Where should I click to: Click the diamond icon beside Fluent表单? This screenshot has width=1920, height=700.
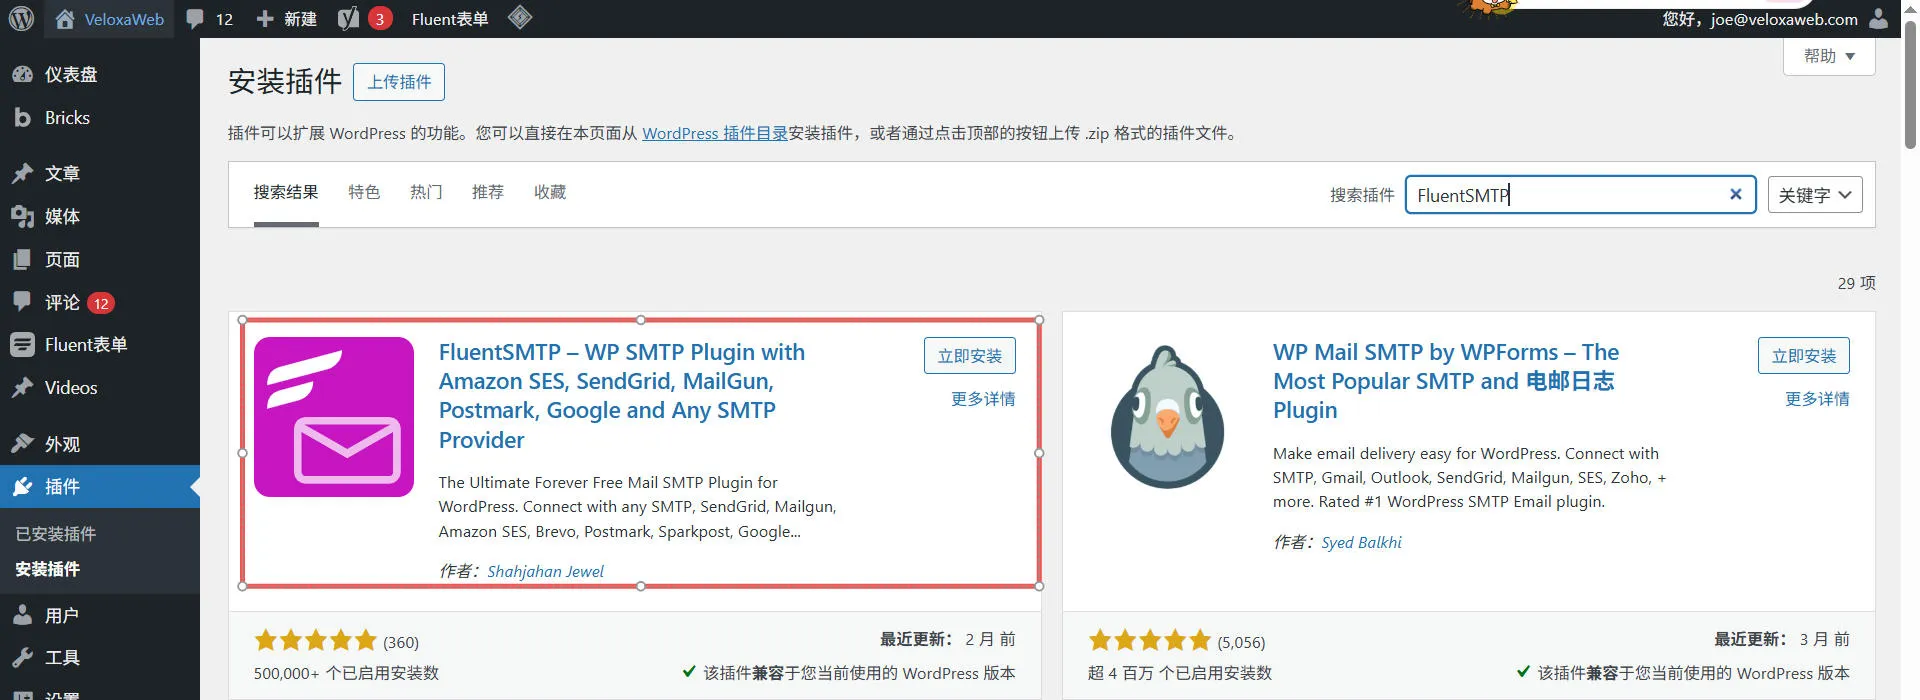[x=520, y=18]
